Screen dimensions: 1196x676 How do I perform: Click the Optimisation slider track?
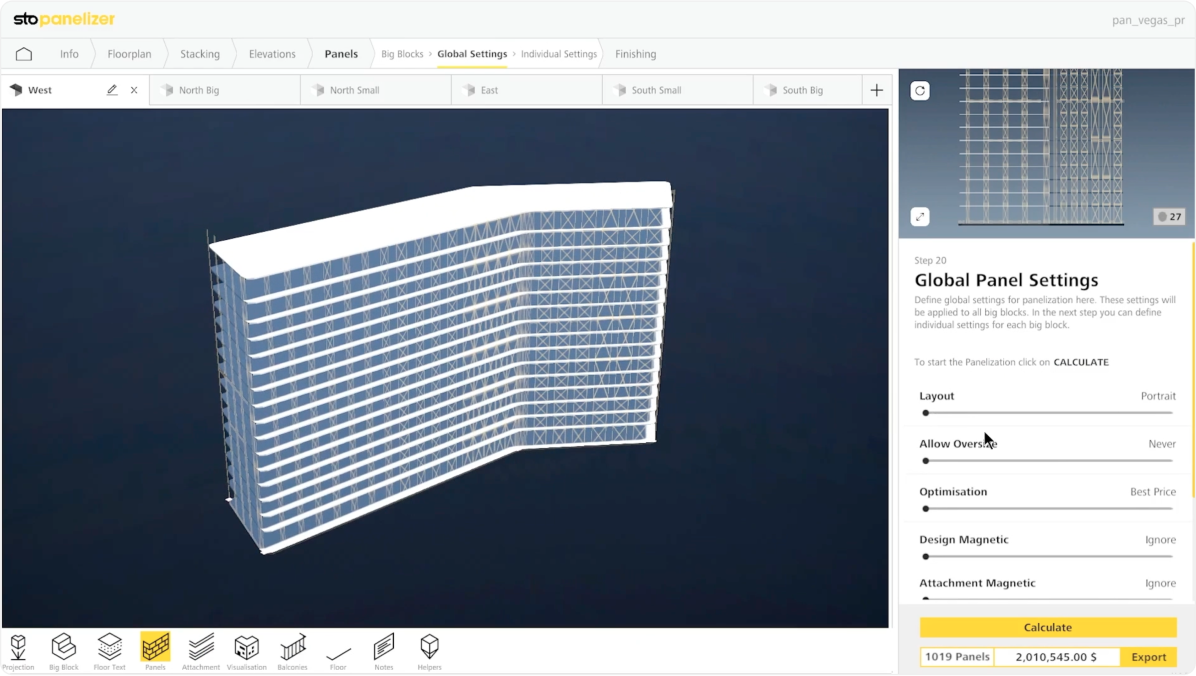pos(1046,509)
